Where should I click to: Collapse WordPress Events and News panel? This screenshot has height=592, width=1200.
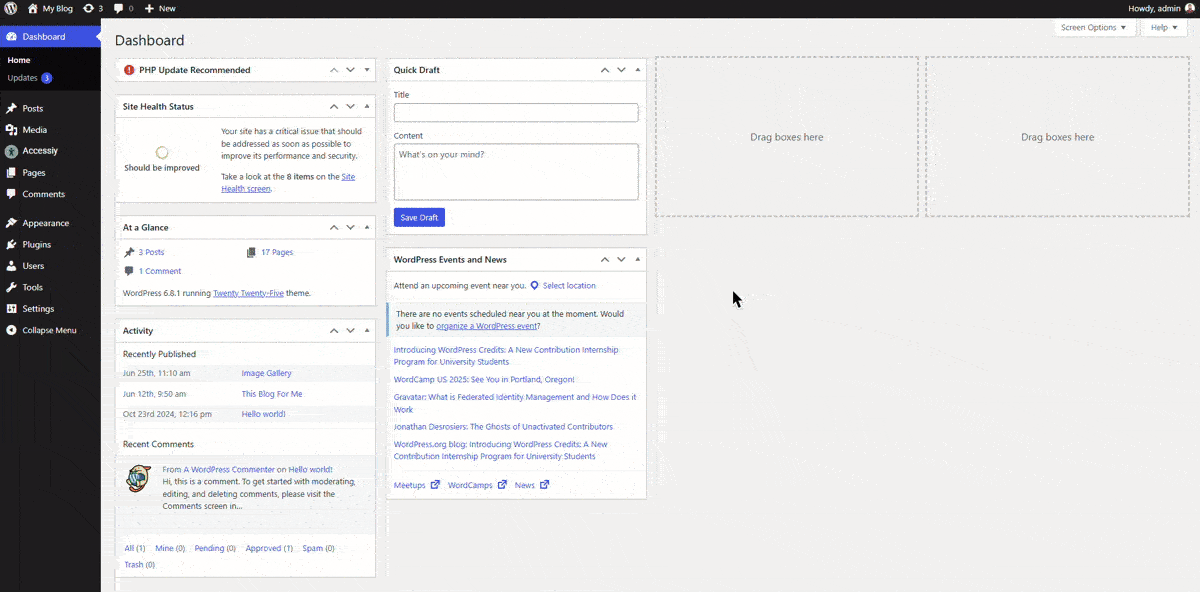638,259
